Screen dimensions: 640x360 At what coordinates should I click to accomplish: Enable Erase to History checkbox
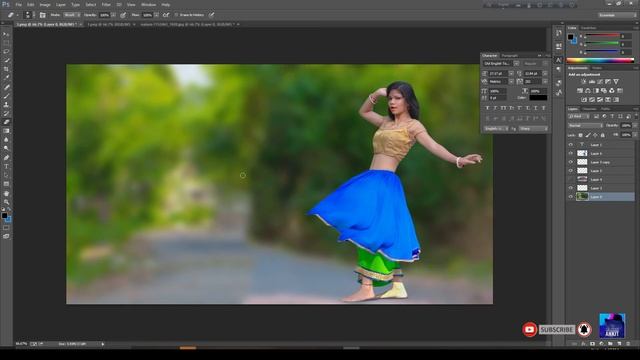point(176,15)
